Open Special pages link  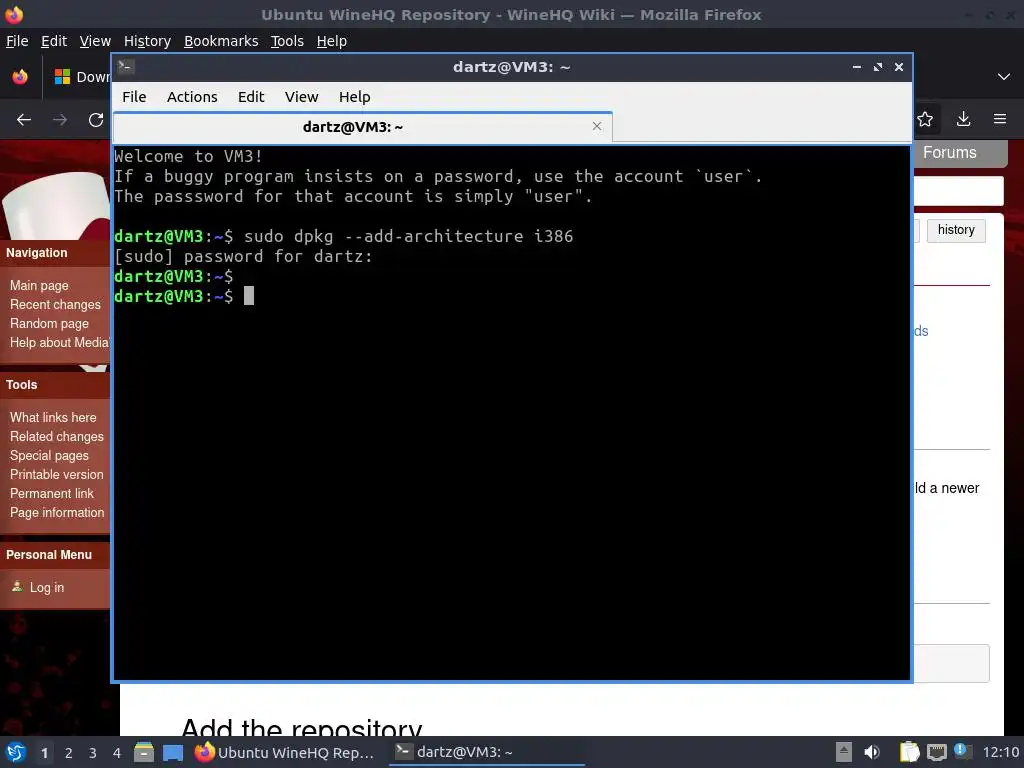(x=49, y=455)
